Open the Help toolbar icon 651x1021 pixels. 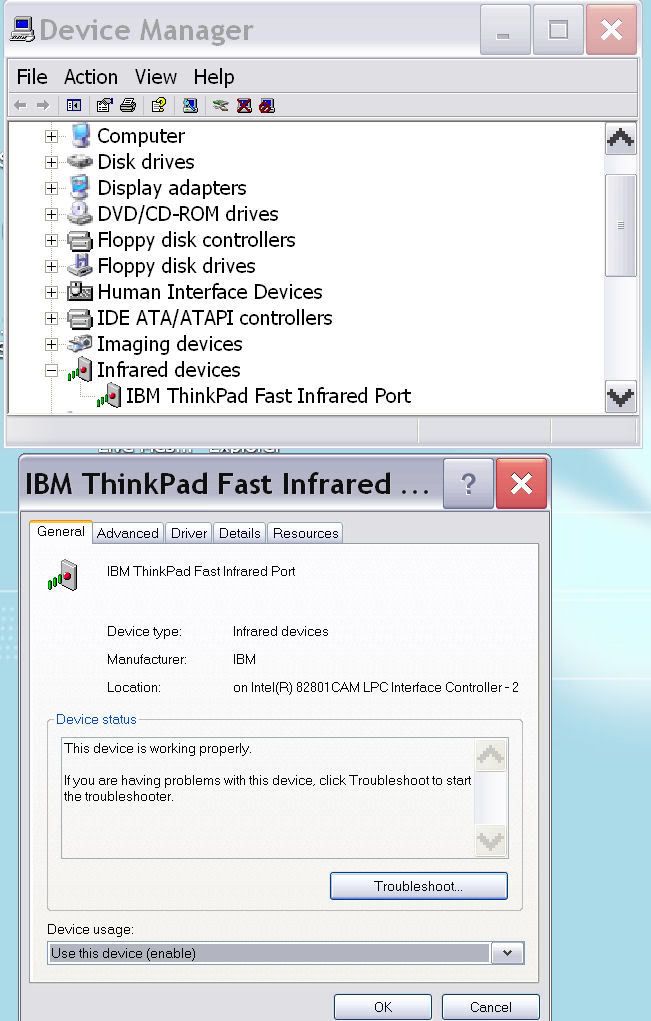coord(158,105)
